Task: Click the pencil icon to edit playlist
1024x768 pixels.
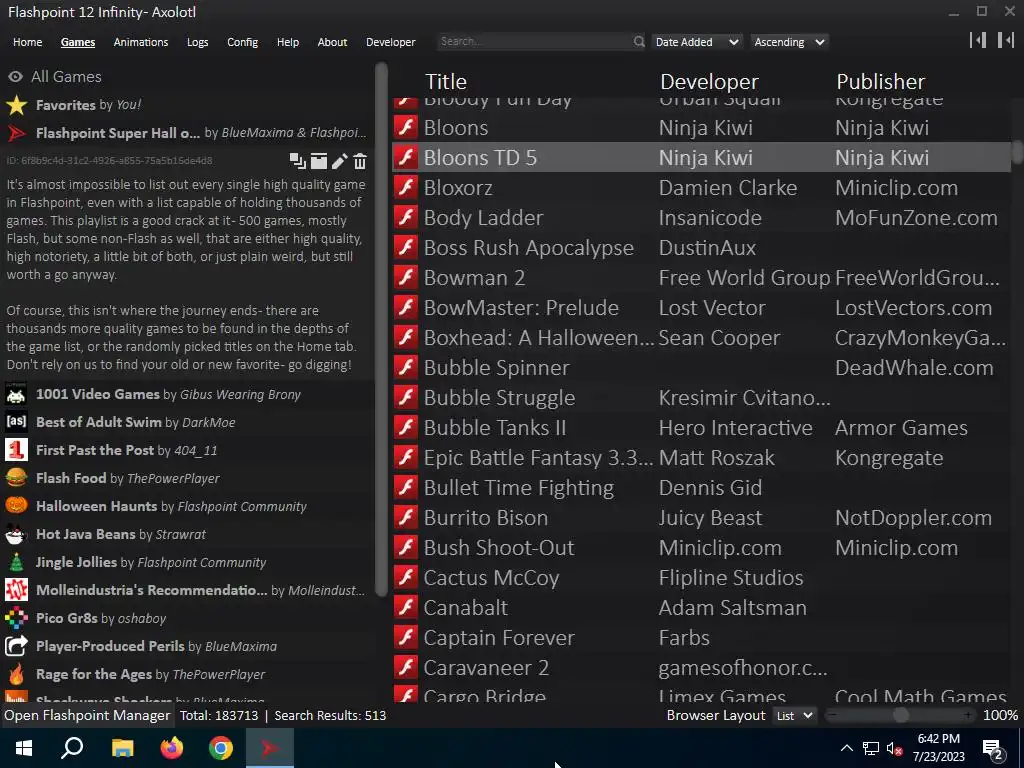Action: point(340,161)
